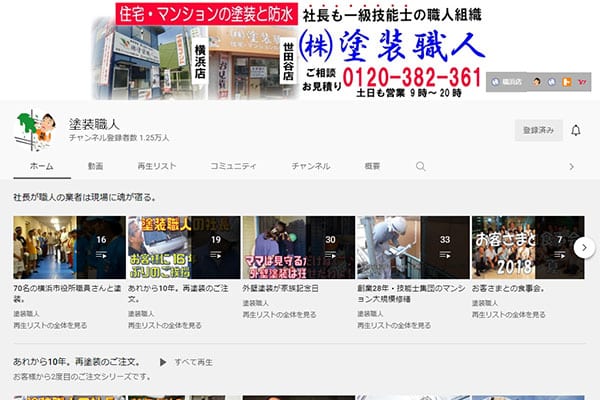
Task: Click the notification bell icon
Action: (x=576, y=131)
